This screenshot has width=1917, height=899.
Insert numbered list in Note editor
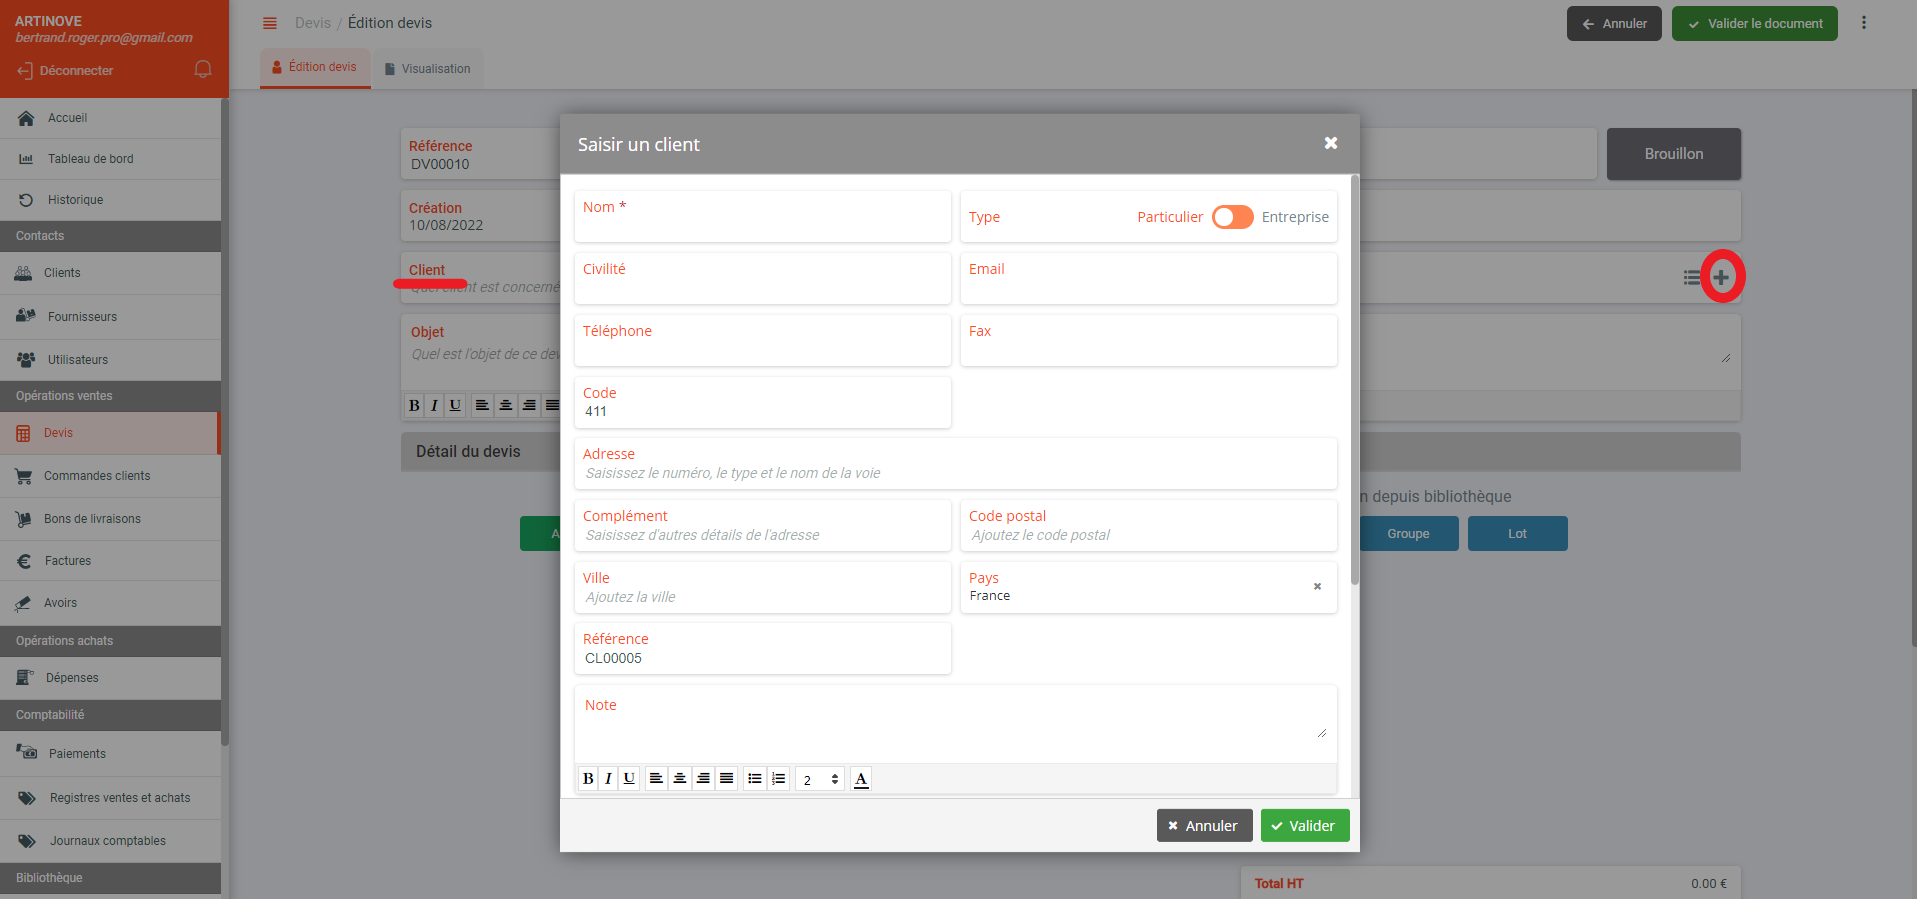click(x=779, y=779)
